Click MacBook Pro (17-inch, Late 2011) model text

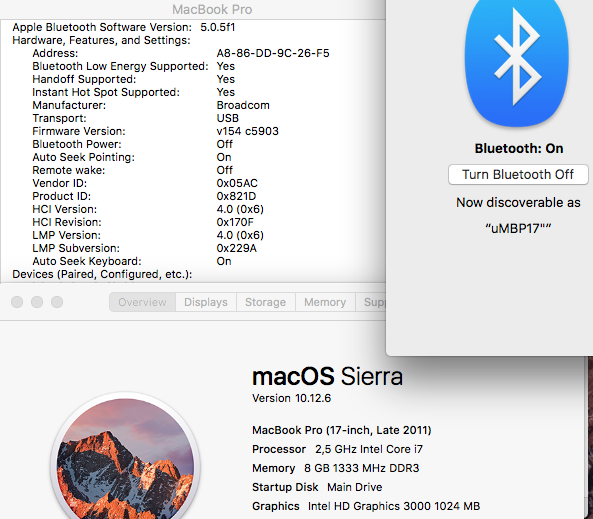(342, 430)
